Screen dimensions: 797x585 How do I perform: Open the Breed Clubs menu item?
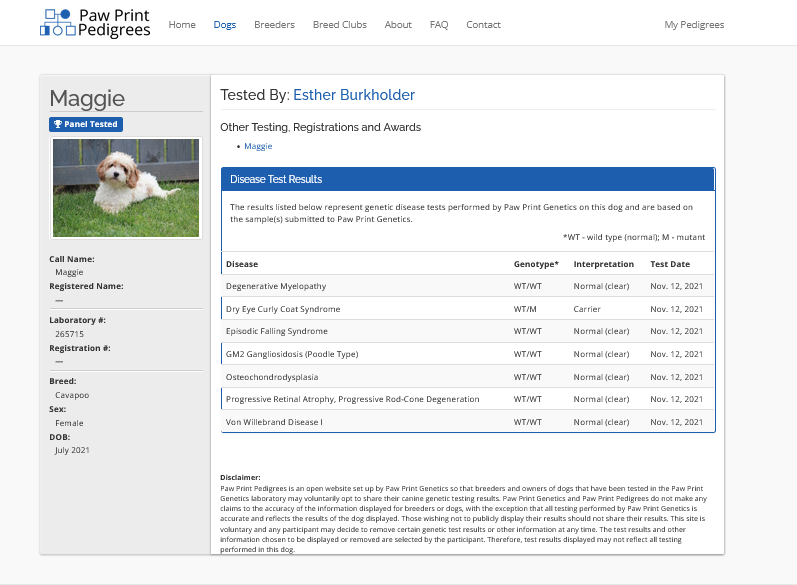click(x=339, y=25)
